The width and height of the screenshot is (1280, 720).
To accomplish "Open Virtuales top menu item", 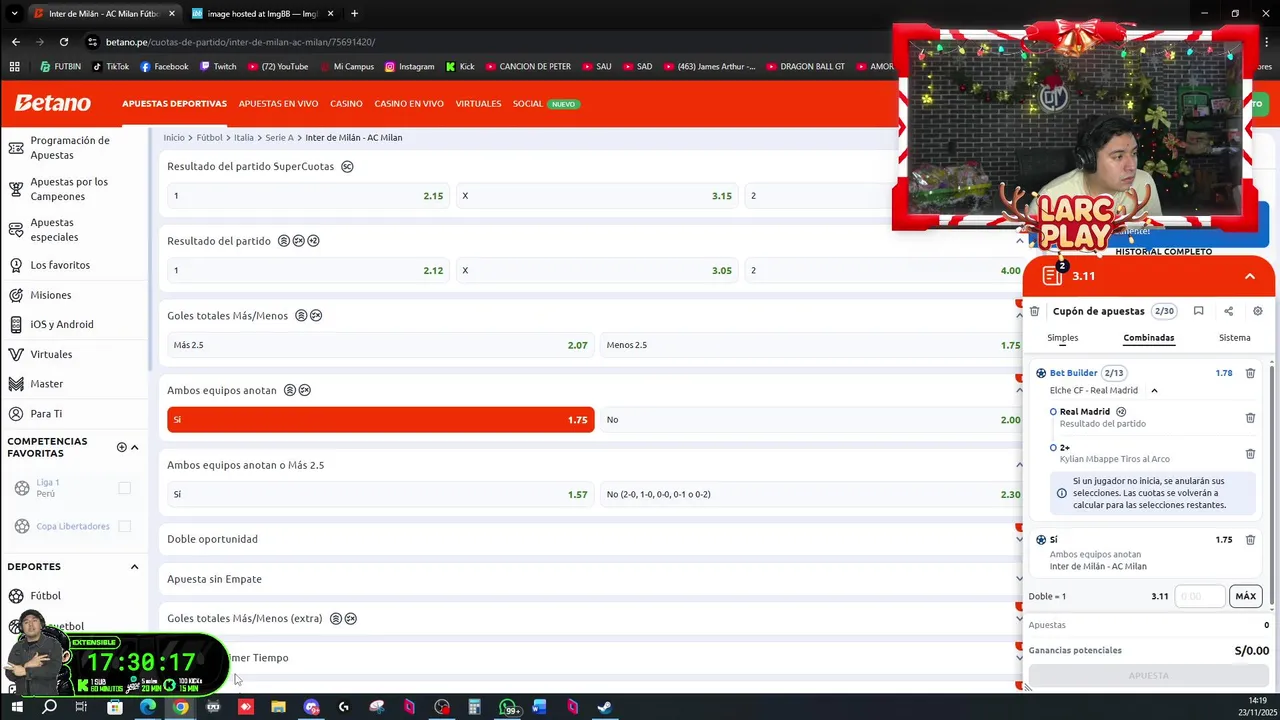I will point(478,104).
